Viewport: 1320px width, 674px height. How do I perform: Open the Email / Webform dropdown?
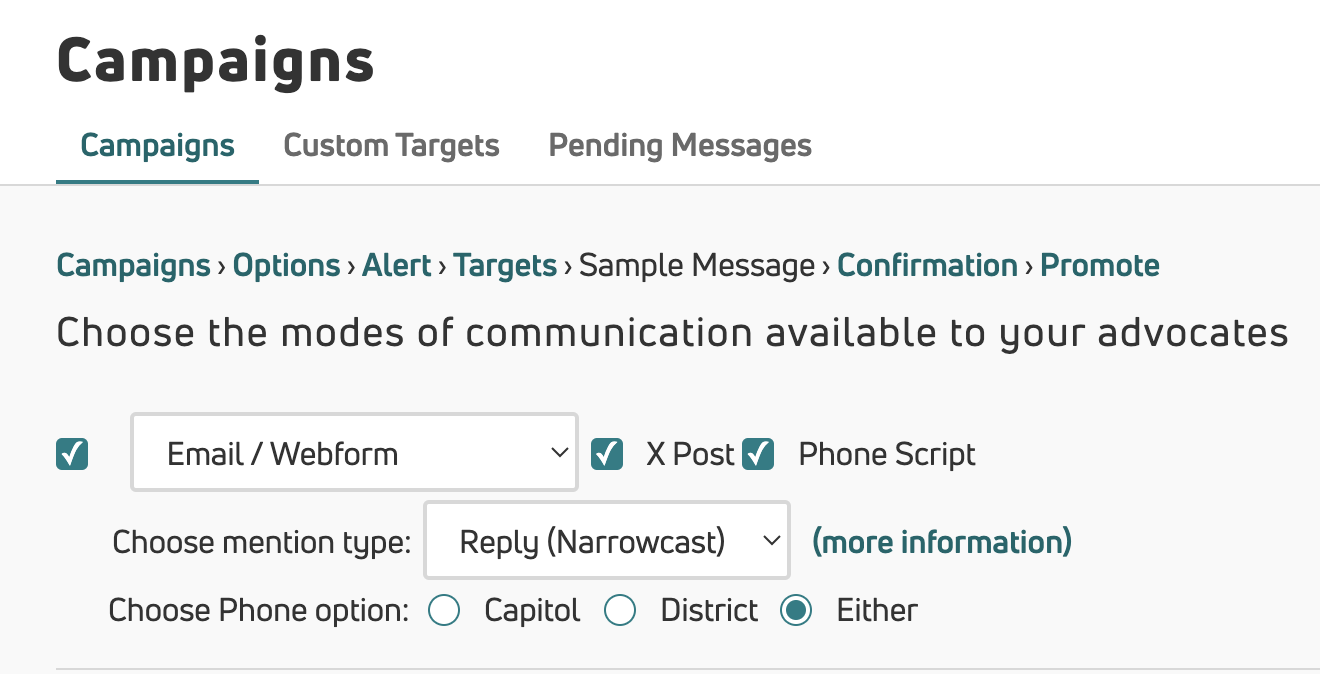coord(354,453)
